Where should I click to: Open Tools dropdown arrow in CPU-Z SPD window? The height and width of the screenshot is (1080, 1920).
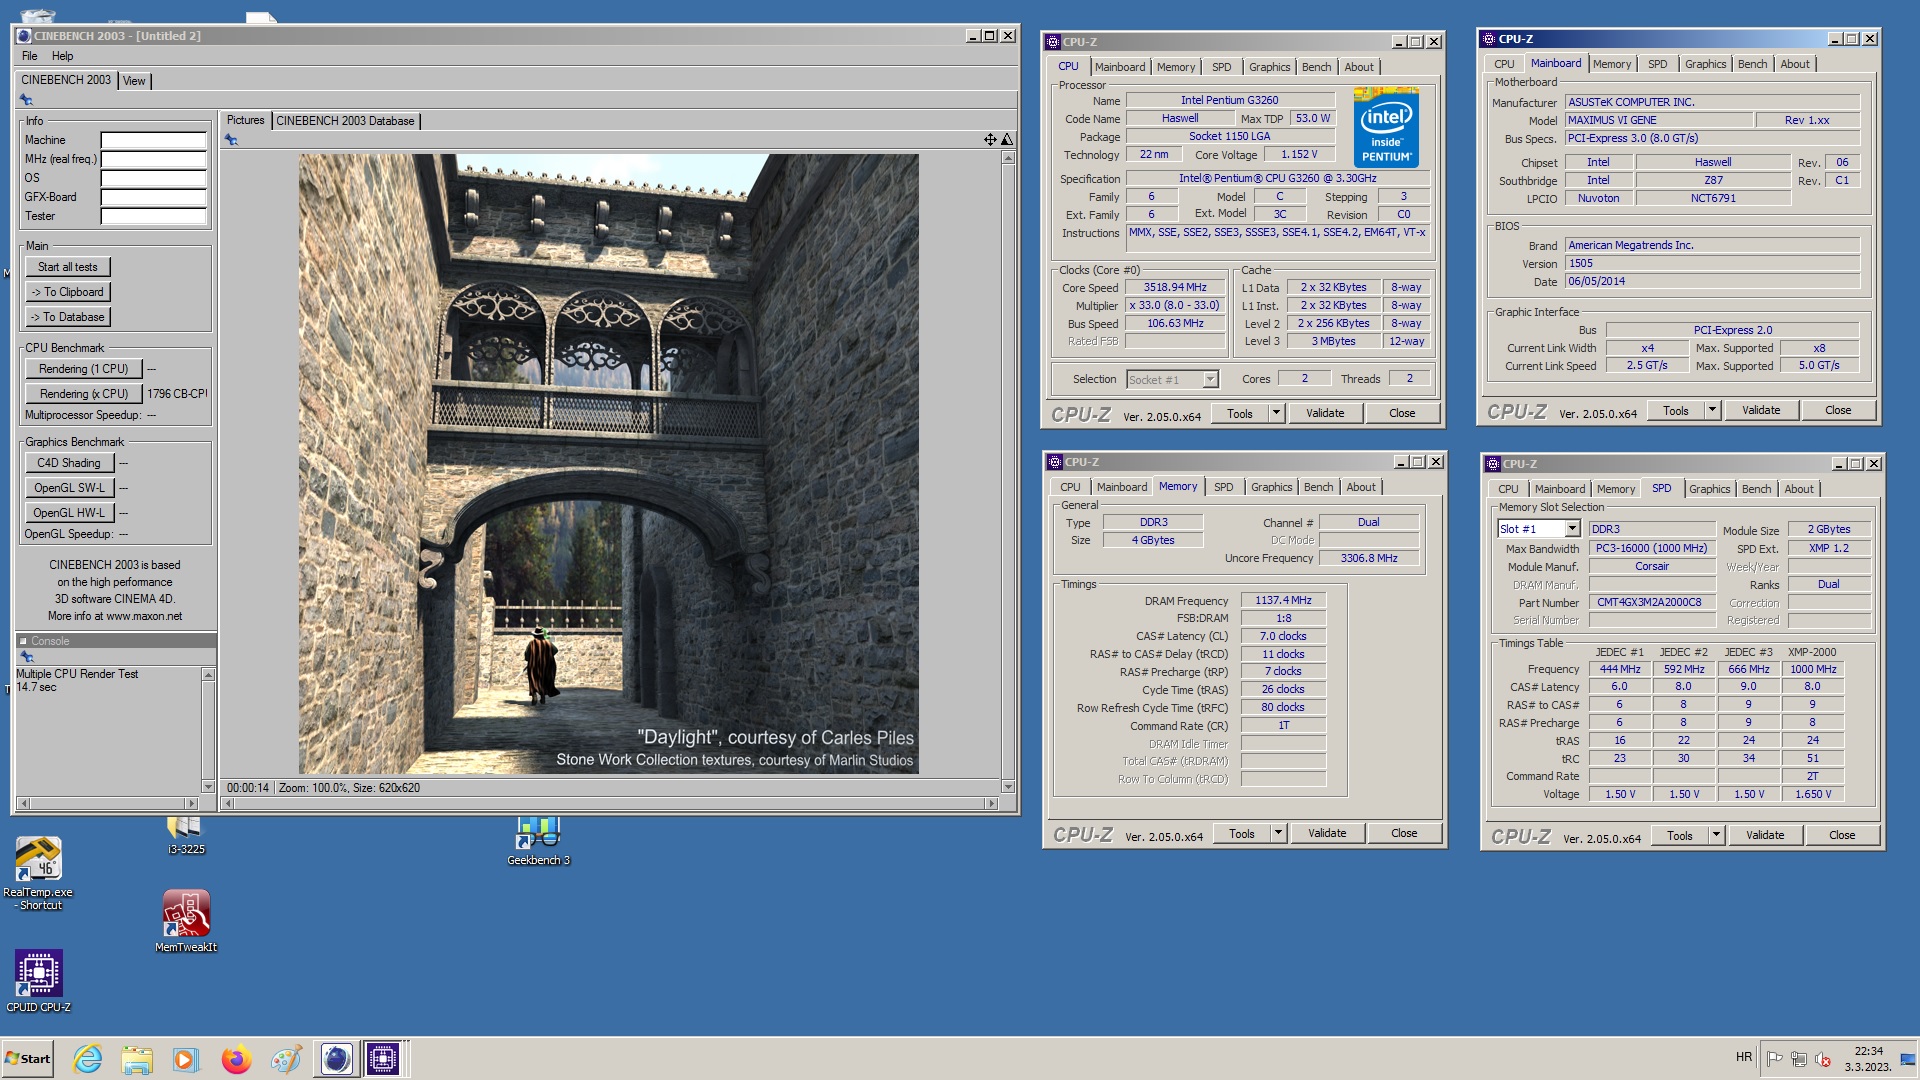point(1716,835)
